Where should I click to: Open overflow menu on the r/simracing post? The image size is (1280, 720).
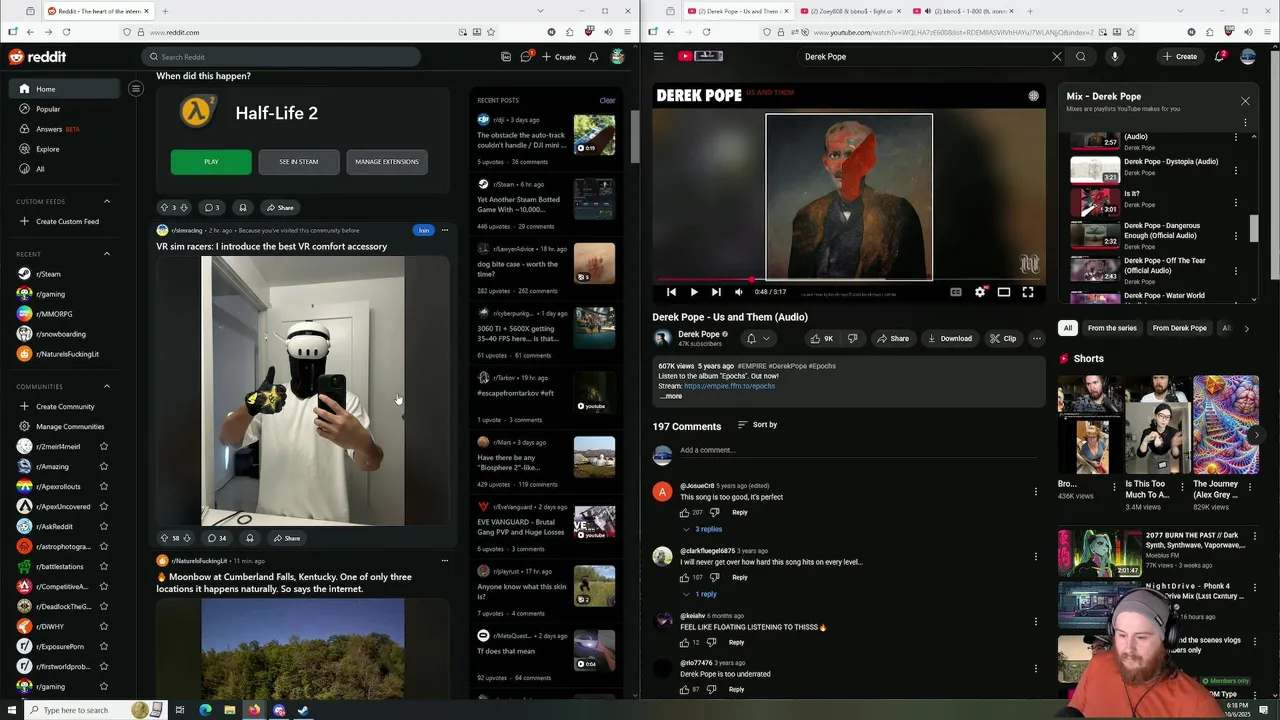pos(445,230)
